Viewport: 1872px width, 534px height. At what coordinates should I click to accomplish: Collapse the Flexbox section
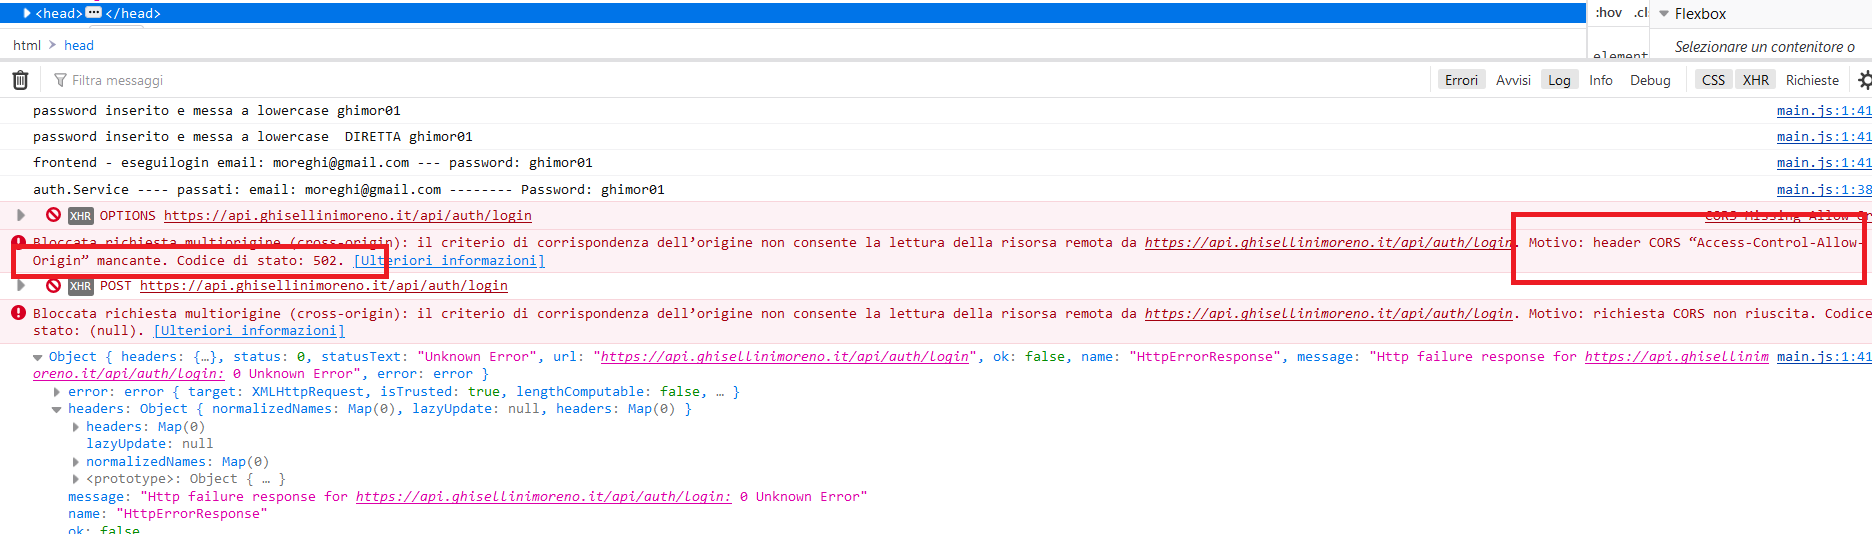pos(1664,14)
